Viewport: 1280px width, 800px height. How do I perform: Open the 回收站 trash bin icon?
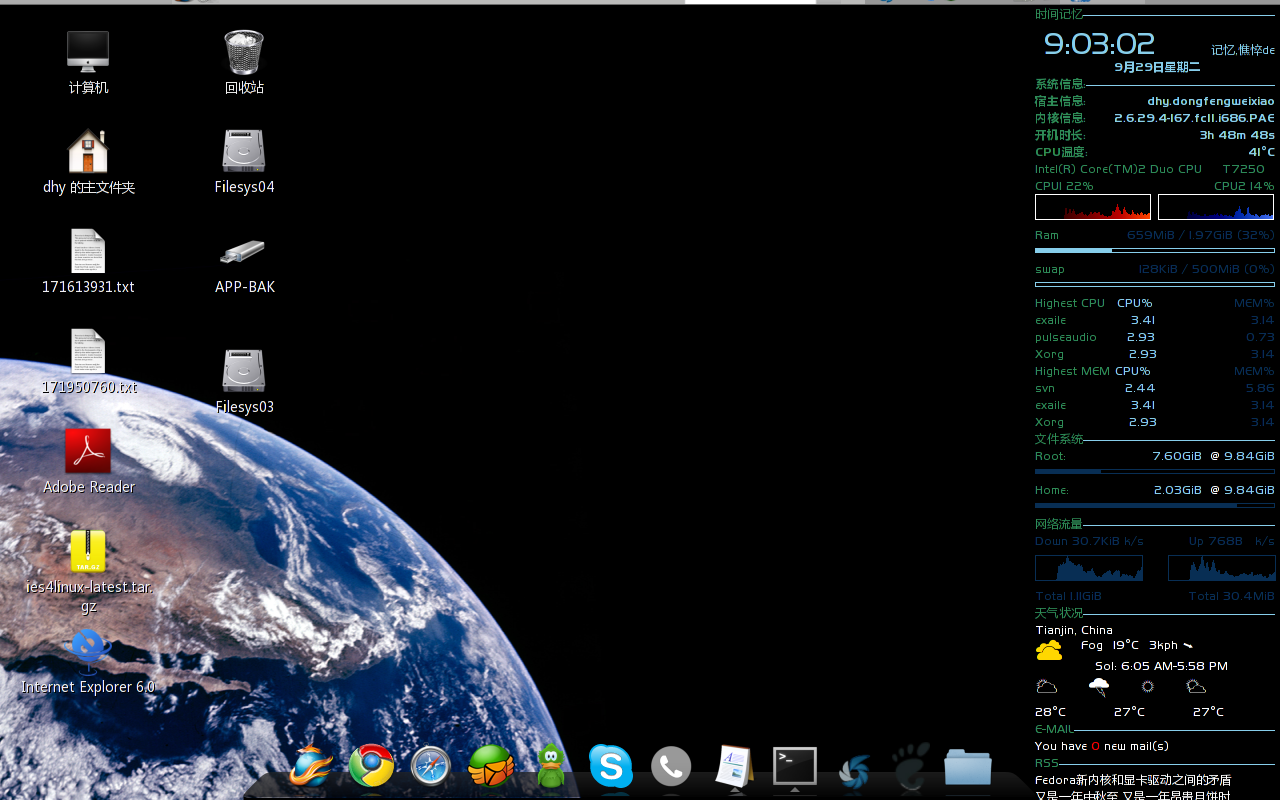pyautogui.click(x=244, y=52)
